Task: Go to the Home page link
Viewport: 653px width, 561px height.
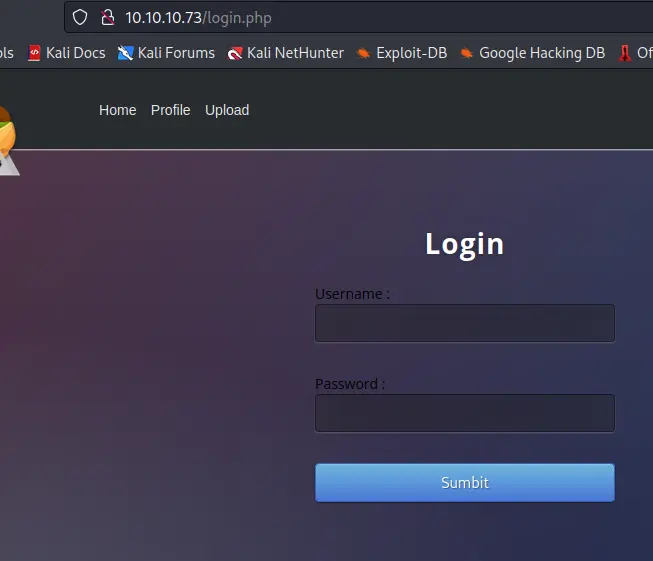Action: pyautogui.click(x=117, y=110)
